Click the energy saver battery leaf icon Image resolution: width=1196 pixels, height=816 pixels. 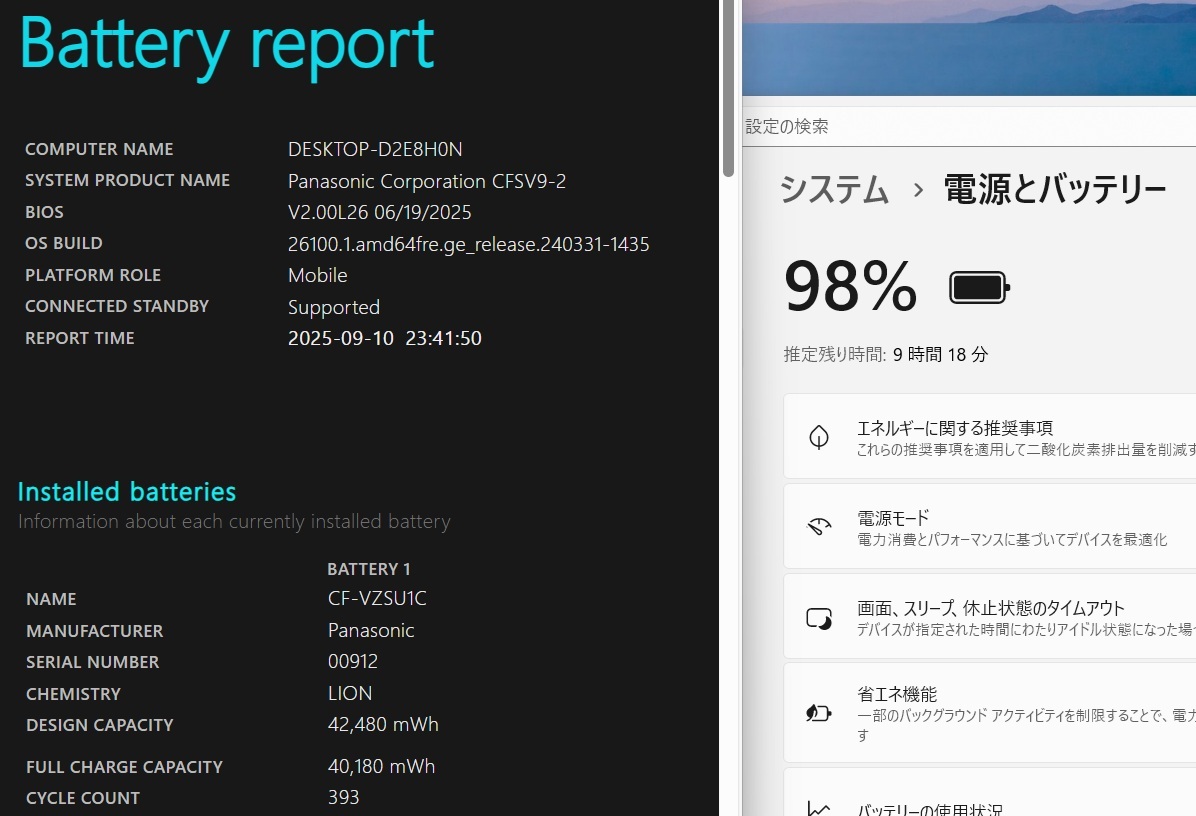tap(818, 713)
